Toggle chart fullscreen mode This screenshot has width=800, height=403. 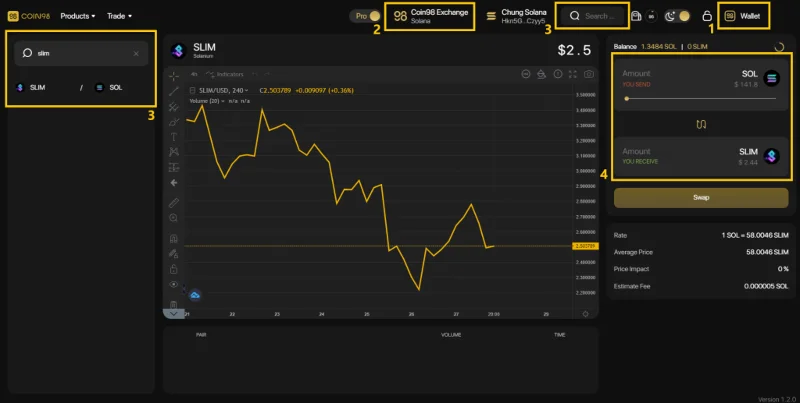tap(573, 74)
